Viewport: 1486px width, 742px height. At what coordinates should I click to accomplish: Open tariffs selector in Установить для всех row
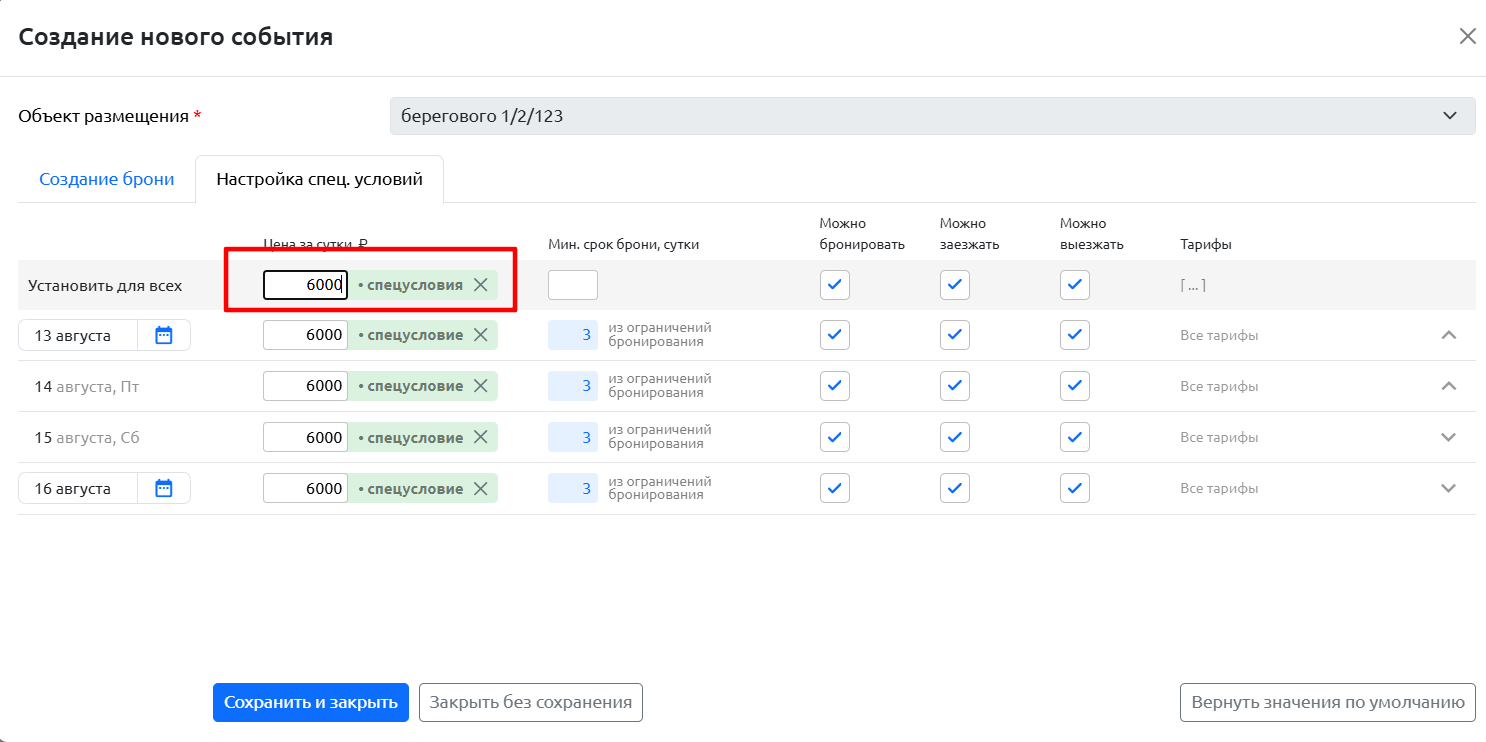(x=1193, y=285)
